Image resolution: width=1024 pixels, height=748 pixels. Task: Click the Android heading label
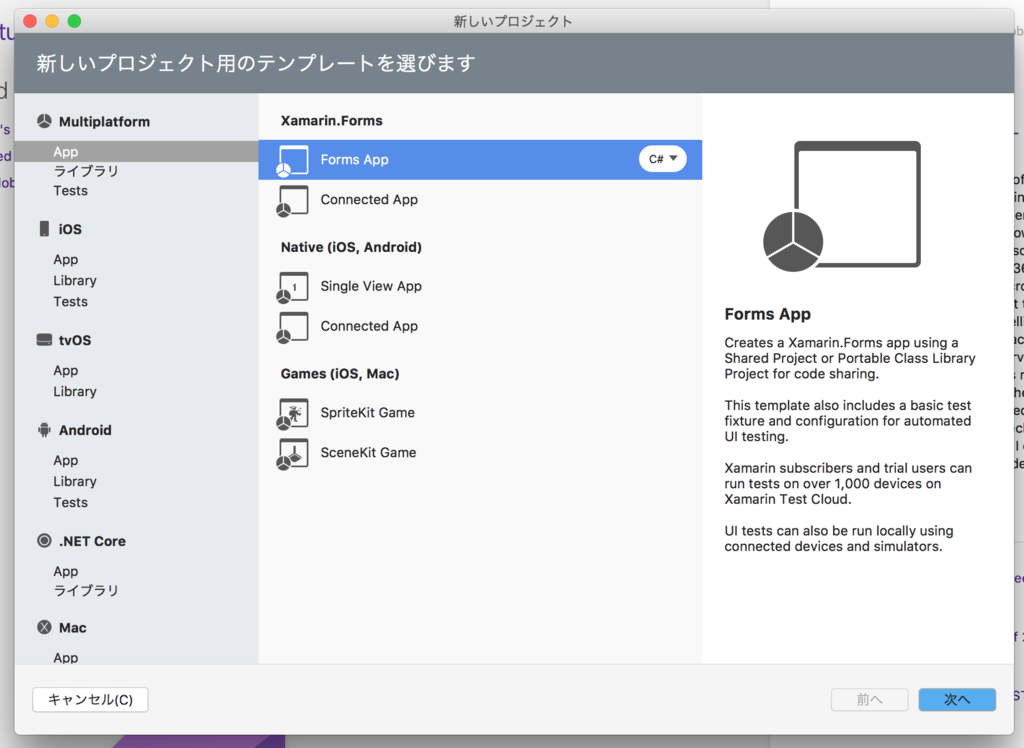(85, 431)
